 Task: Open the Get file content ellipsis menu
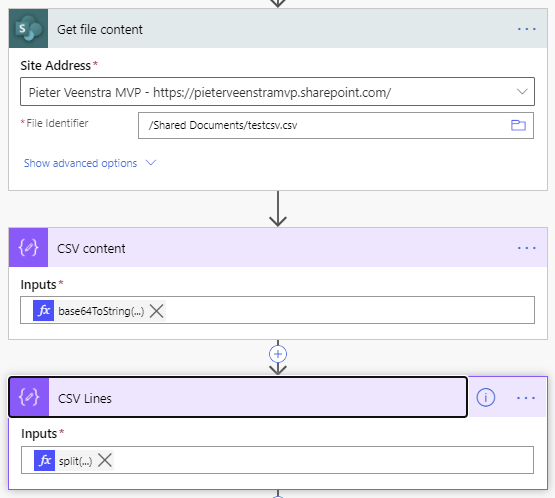pos(526,29)
